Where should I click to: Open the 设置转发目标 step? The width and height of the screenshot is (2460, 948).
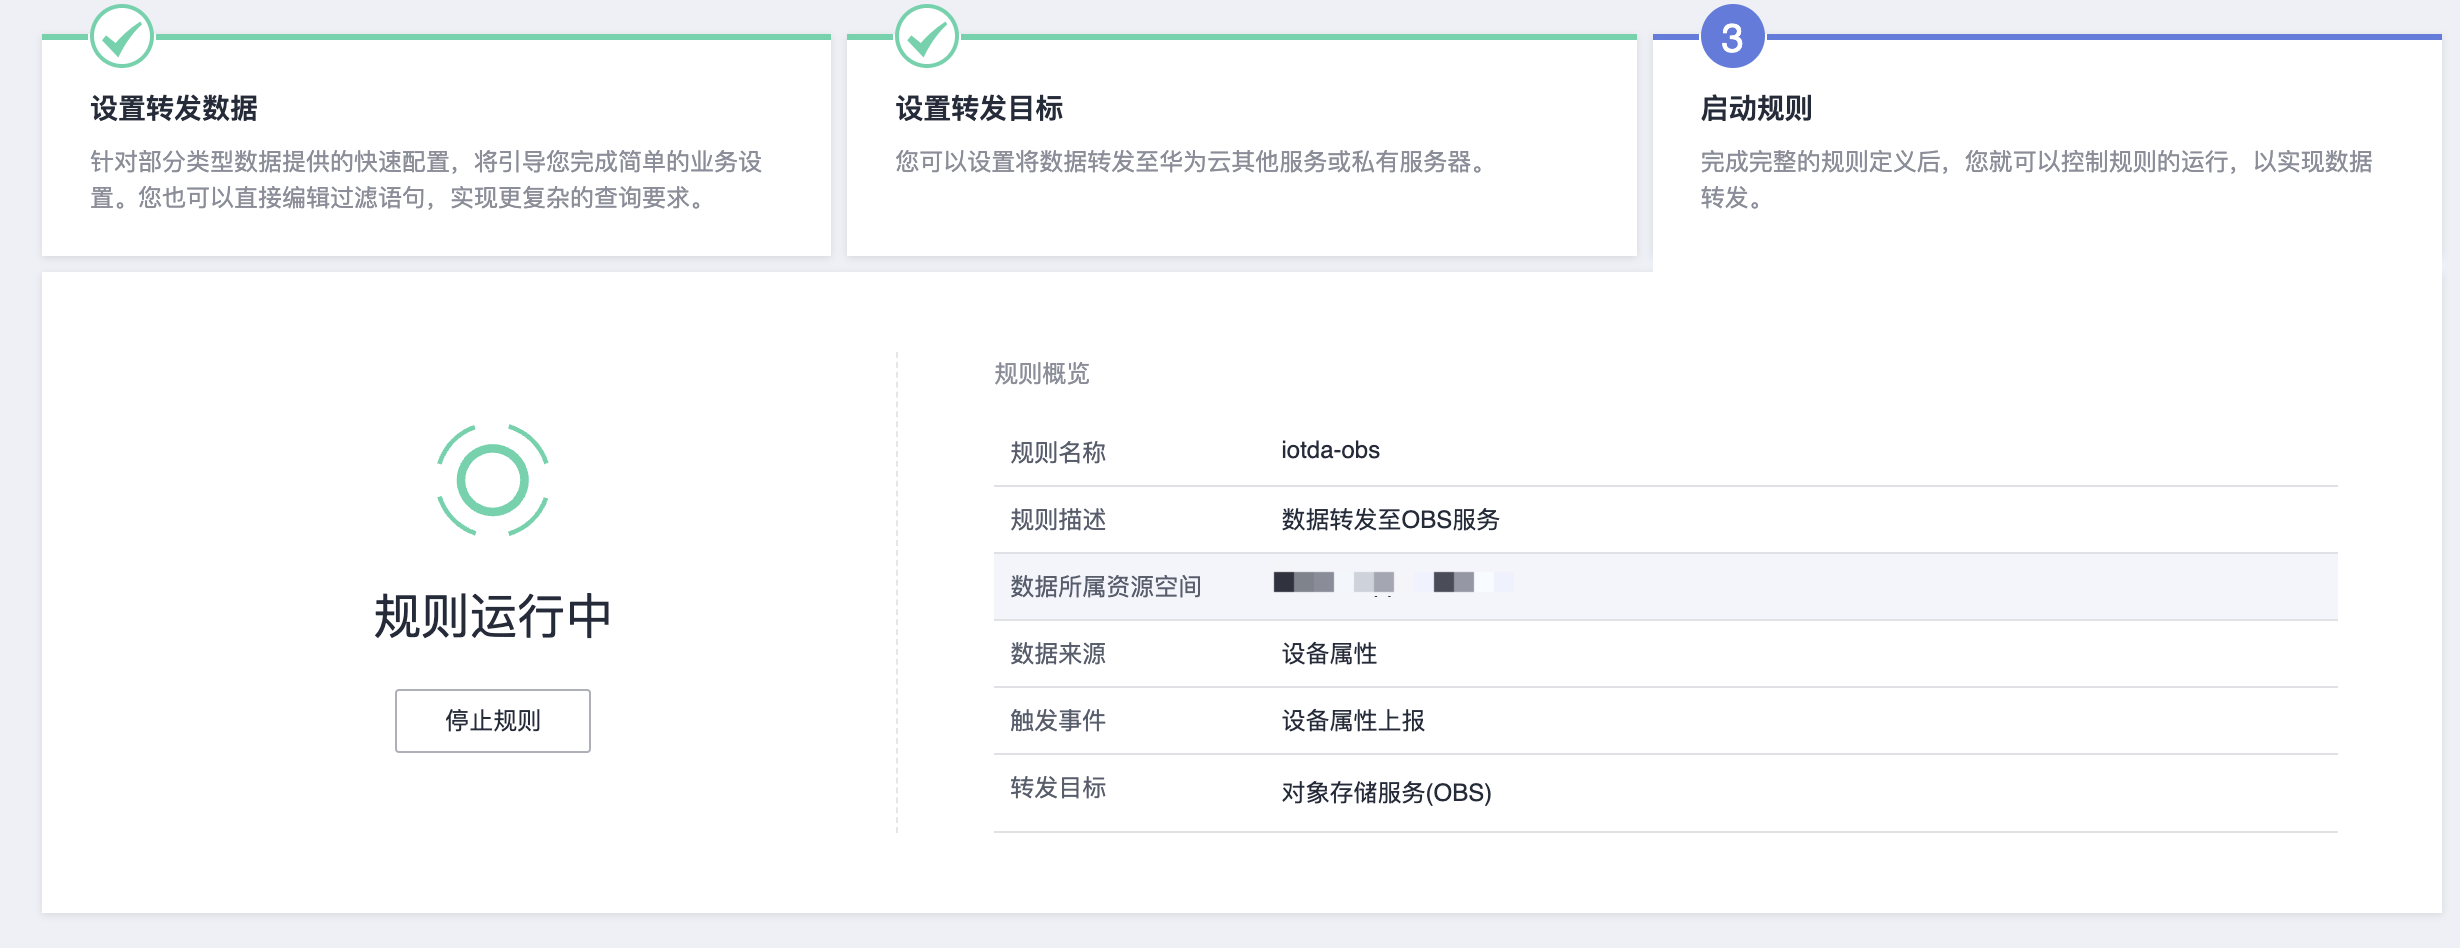[979, 108]
